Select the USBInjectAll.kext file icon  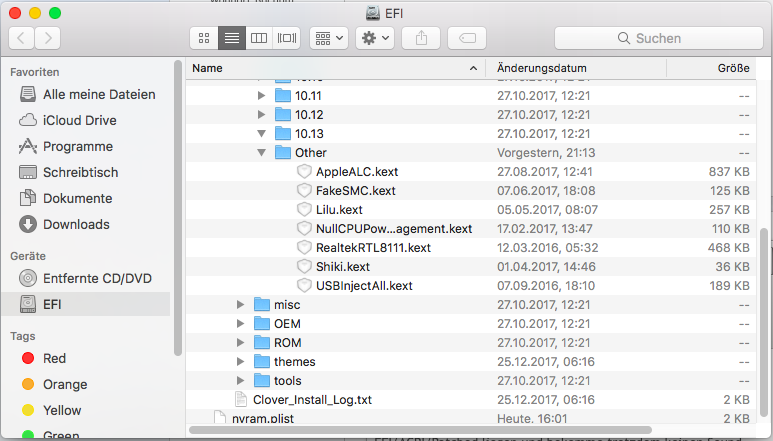tap(304, 285)
